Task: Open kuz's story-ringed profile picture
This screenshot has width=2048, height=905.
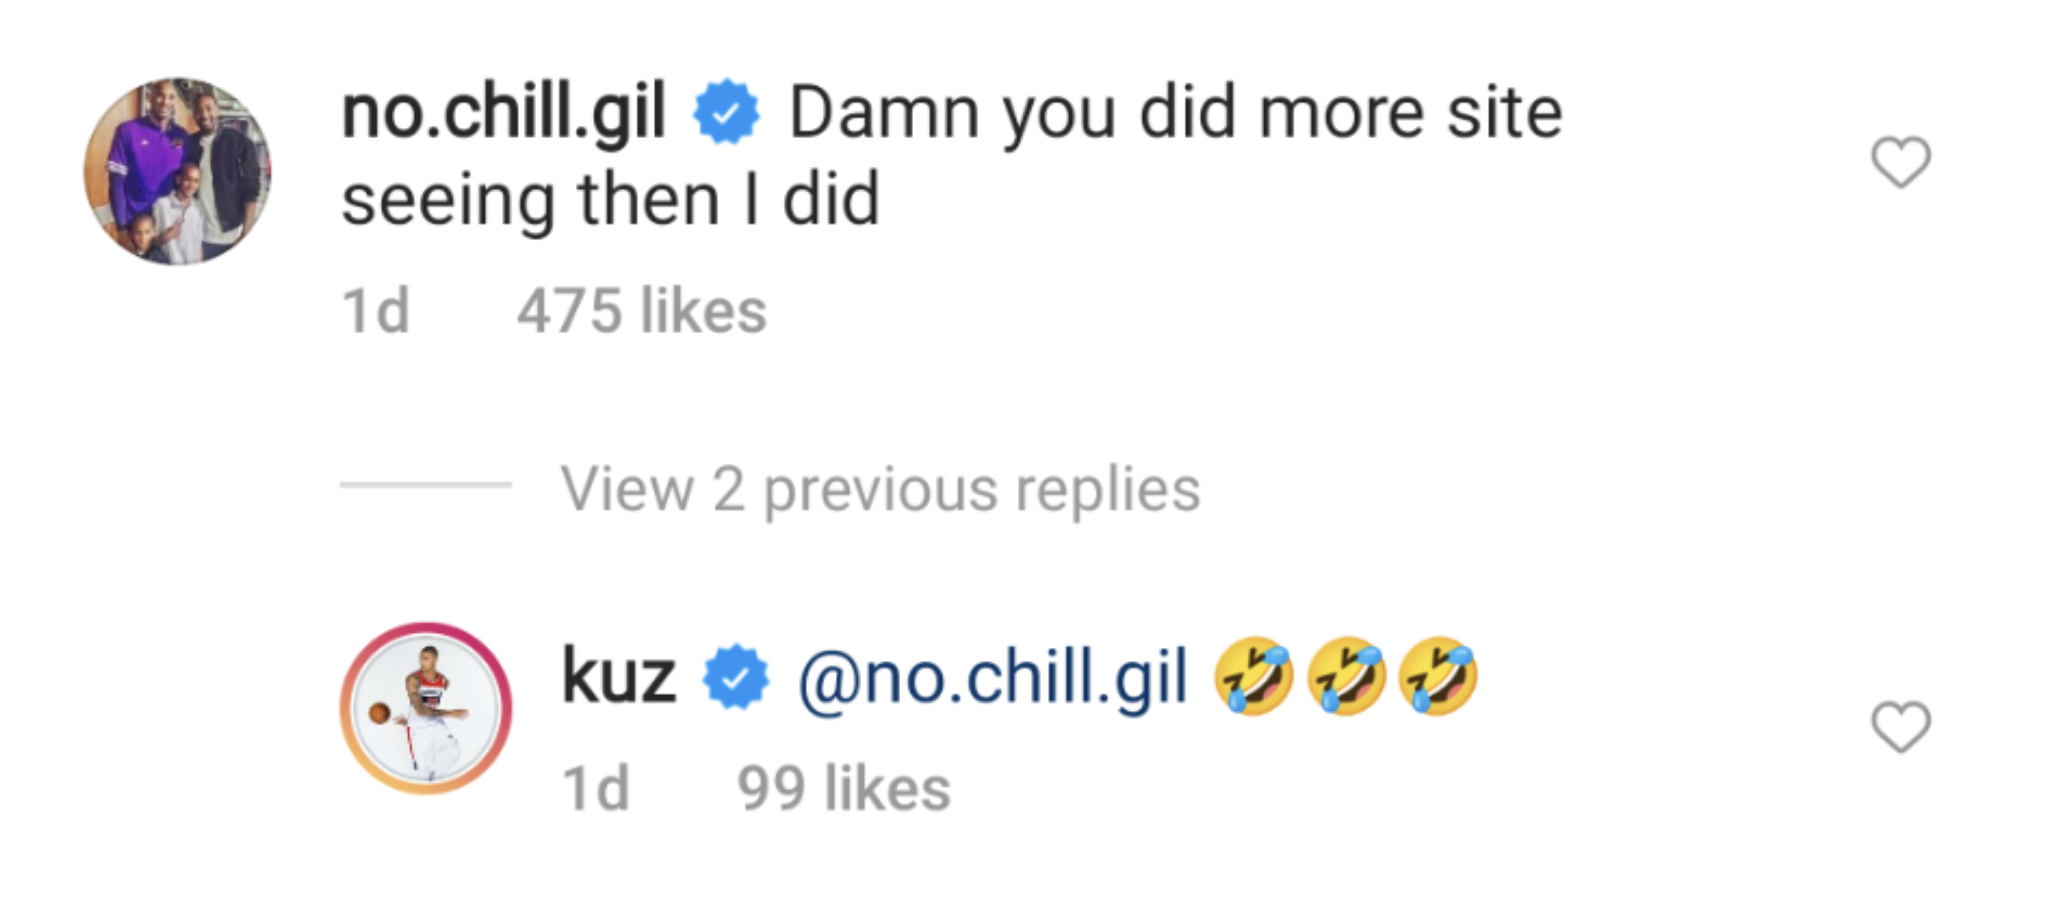Action: pyautogui.click(x=426, y=708)
